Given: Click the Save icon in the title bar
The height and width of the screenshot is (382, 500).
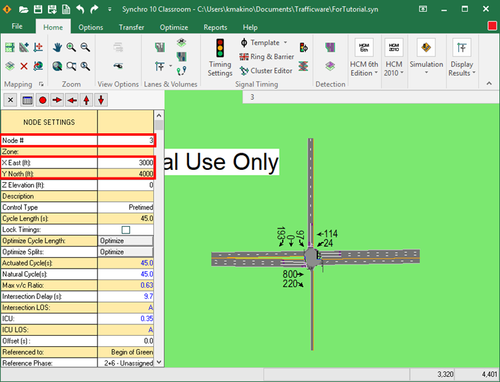Looking at the screenshot, I should [38, 9].
